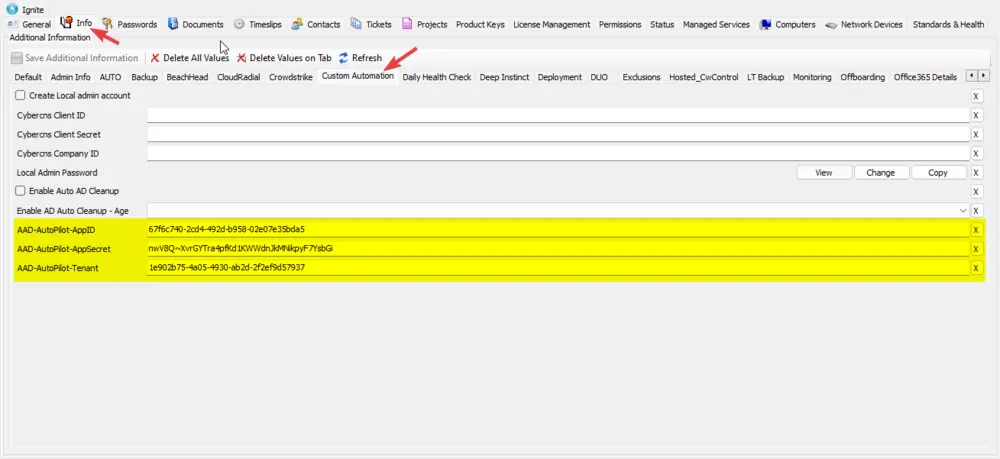
Task: Click Delete All Values
Action: point(189,58)
